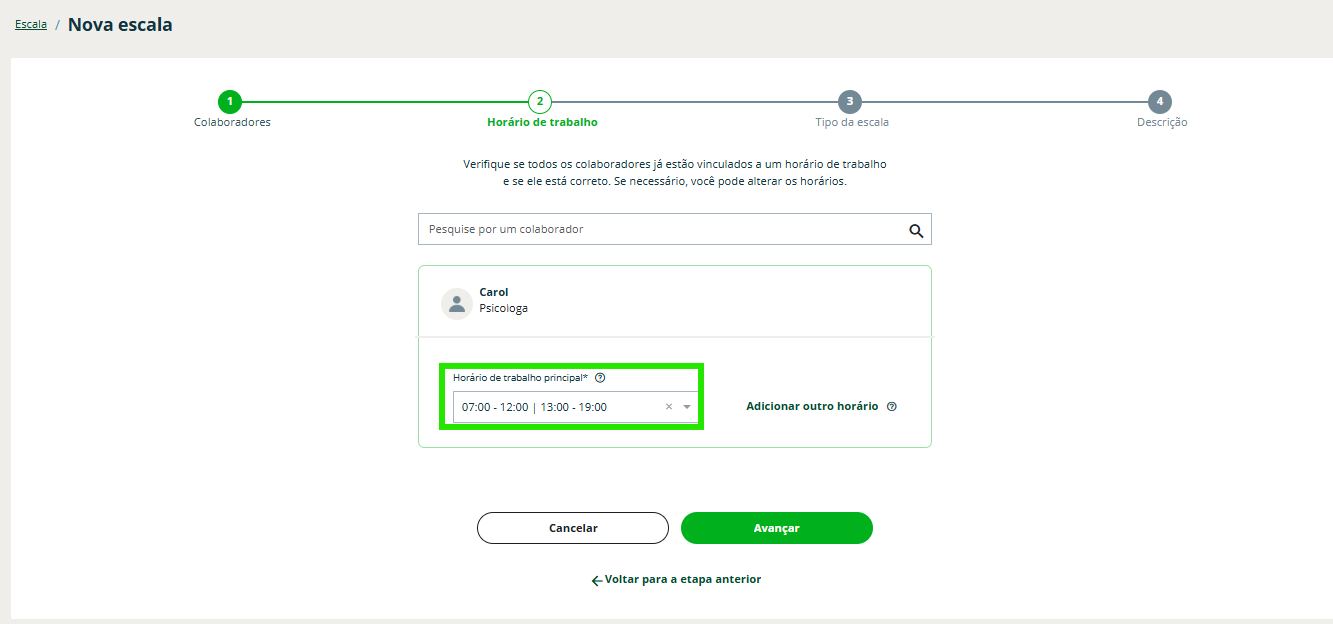The width and height of the screenshot is (1333, 624).
Task: Click help icon next to Adicionar outro horário
Action: click(892, 407)
